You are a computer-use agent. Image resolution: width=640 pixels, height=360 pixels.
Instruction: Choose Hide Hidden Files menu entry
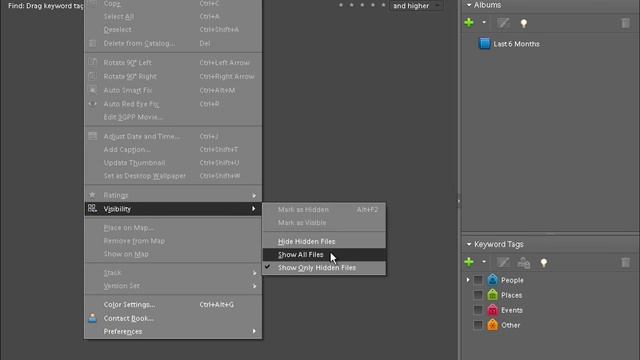pos(324,242)
